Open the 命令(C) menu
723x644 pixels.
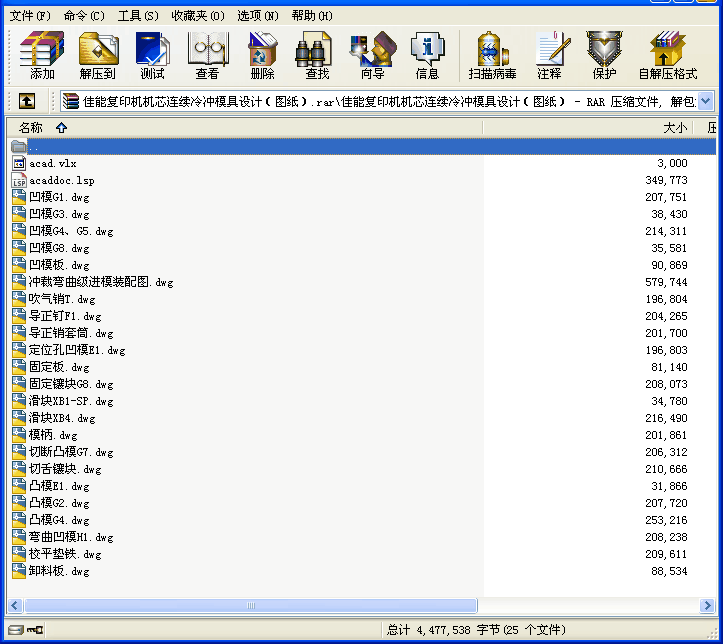pyautogui.click(x=84, y=16)
